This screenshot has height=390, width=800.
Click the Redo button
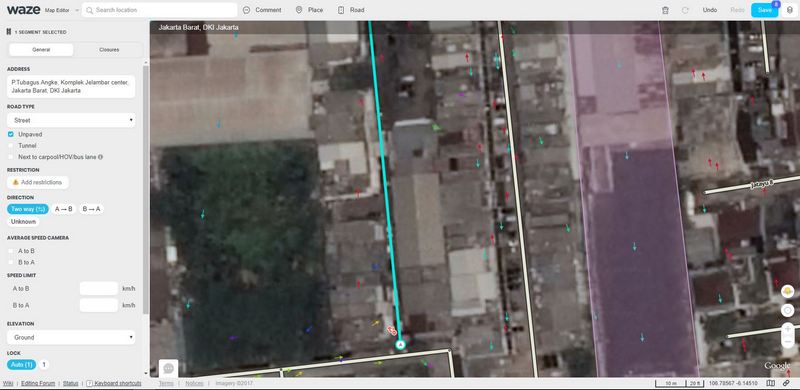(737, 10)
